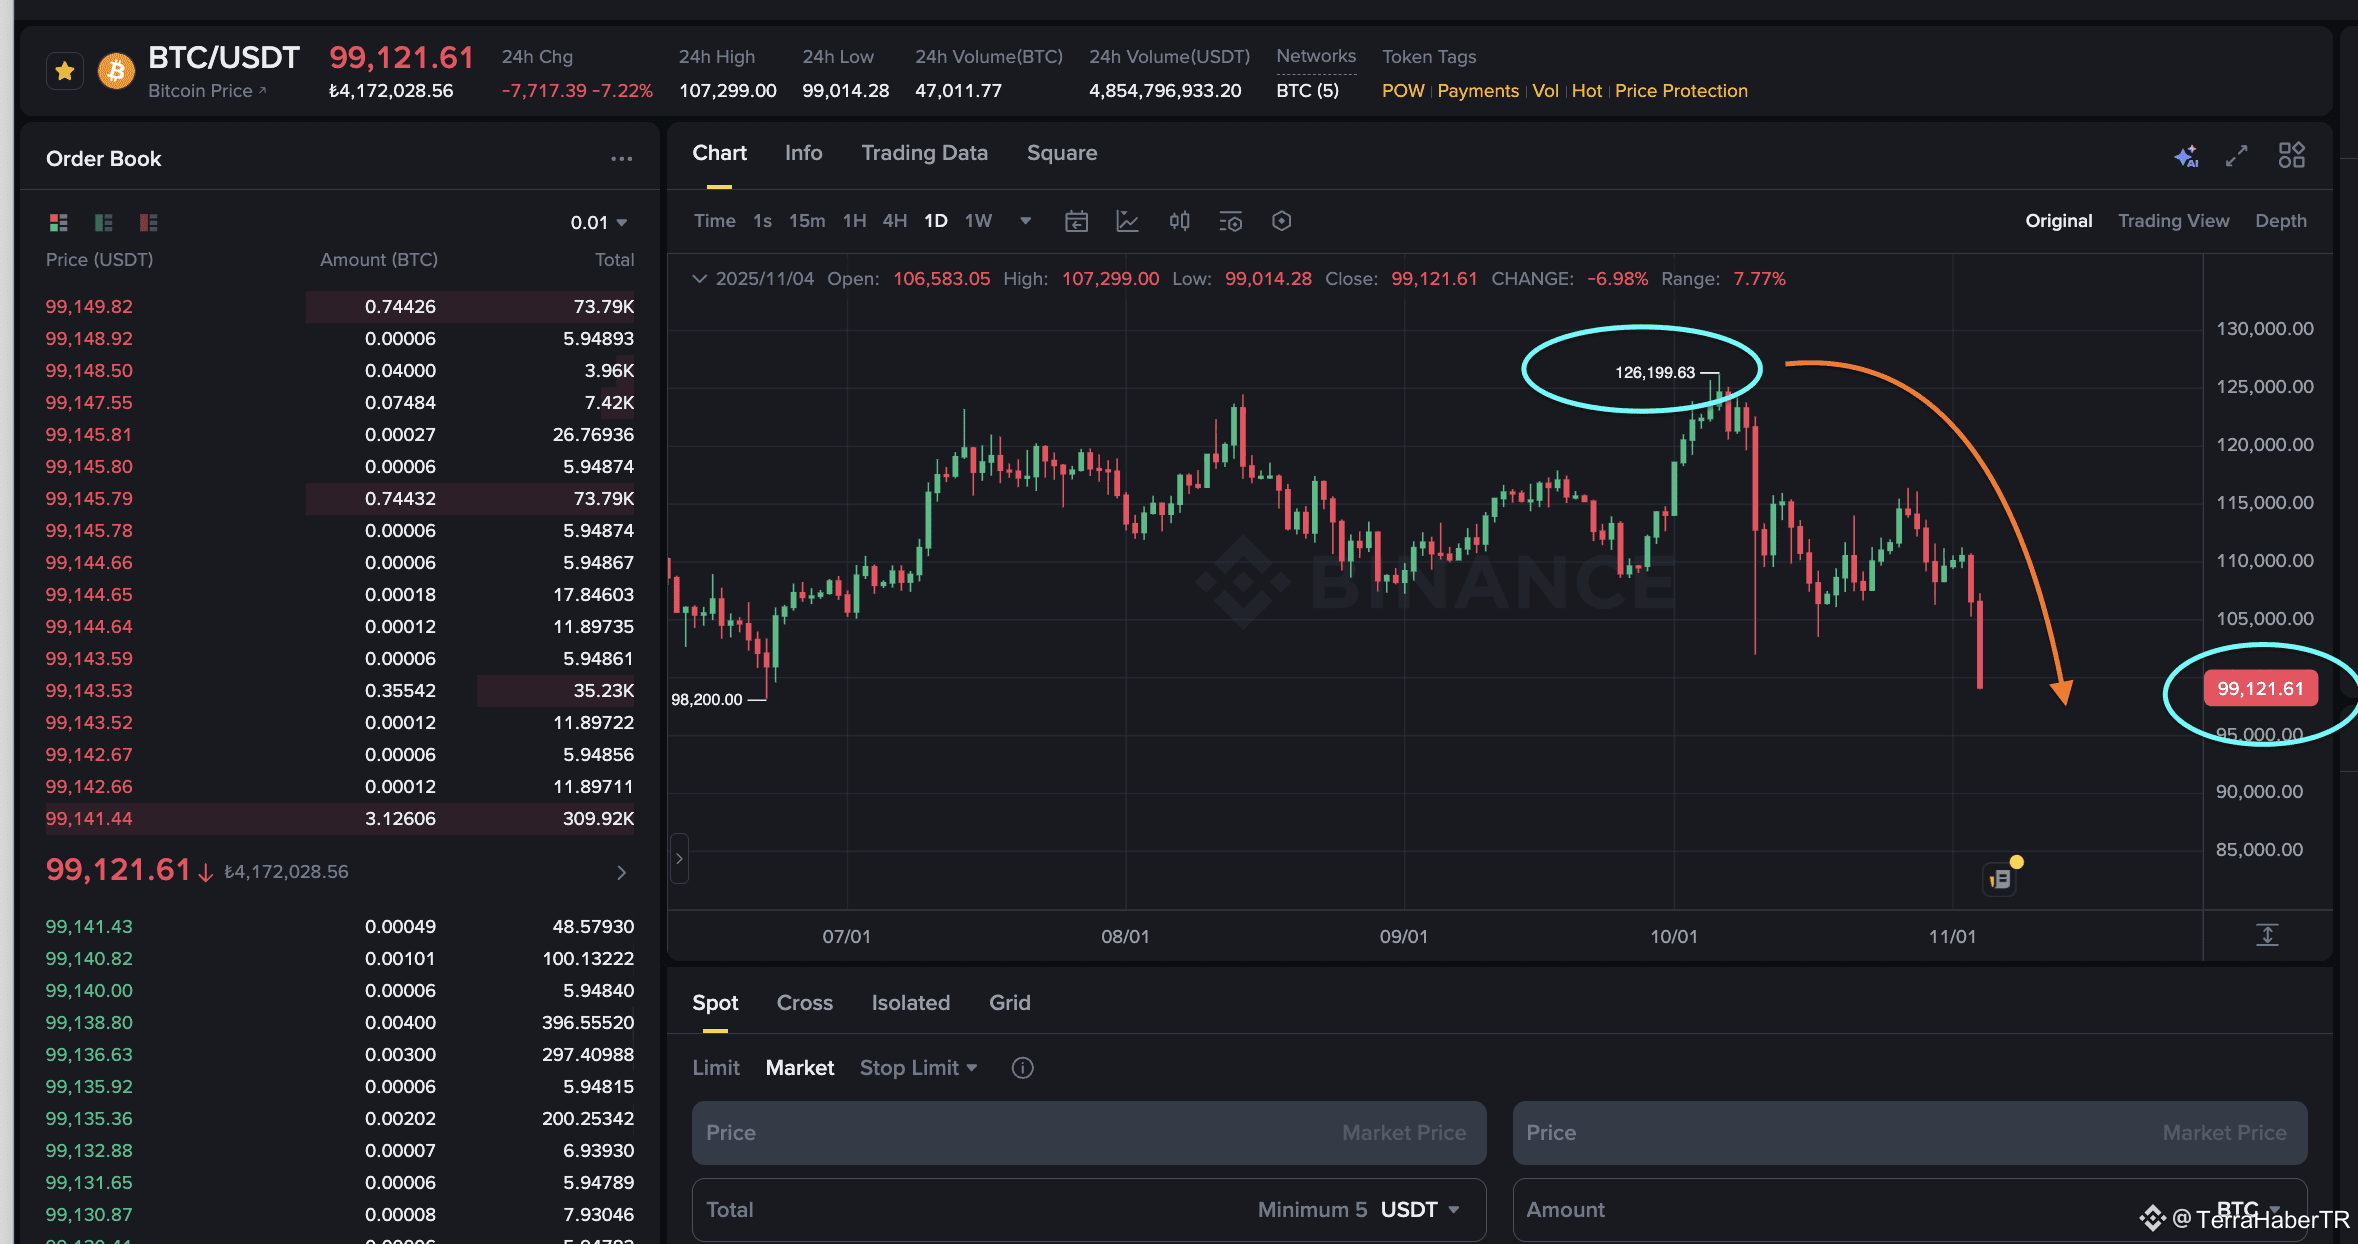Select the 4H chart interval
The width and height of the screenshot is (2358, 1244).
(x=895, y=221)
